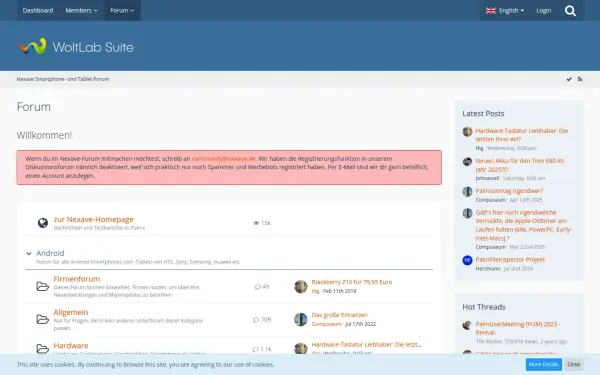Open the Forum dropdown menu
The image size is (600, 375).
122,10
